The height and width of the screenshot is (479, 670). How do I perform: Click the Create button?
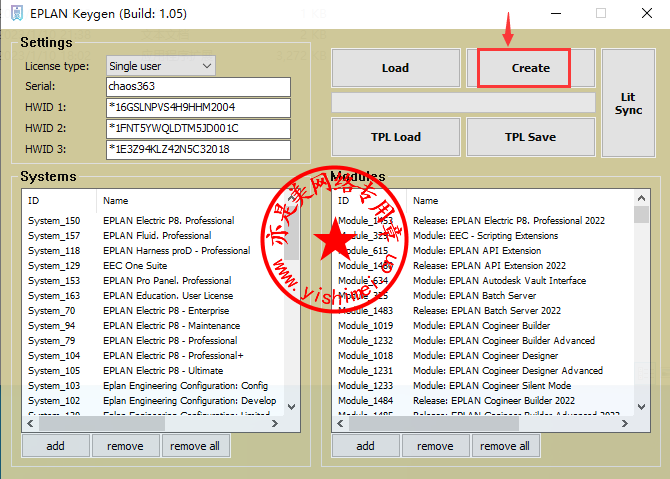(x=530, y=68)
